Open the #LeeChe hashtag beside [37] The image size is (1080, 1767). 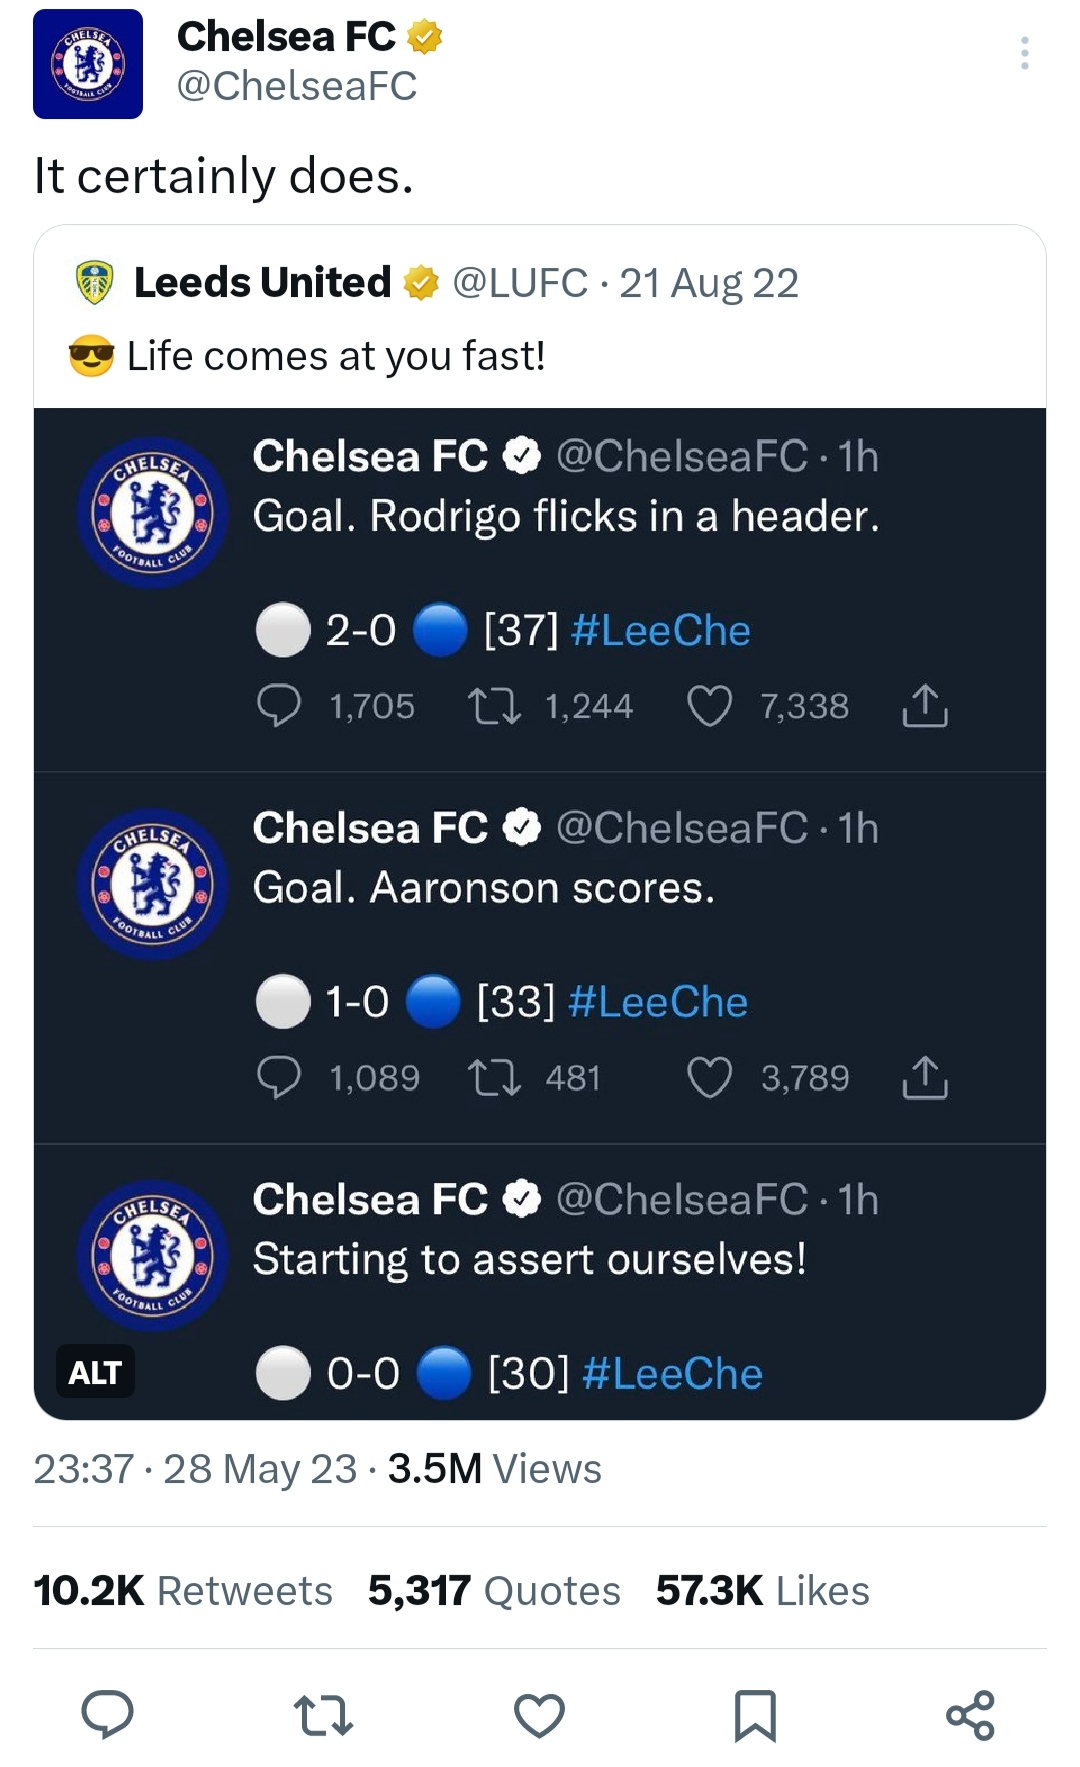pyautogui.click(x=661, y=630)
